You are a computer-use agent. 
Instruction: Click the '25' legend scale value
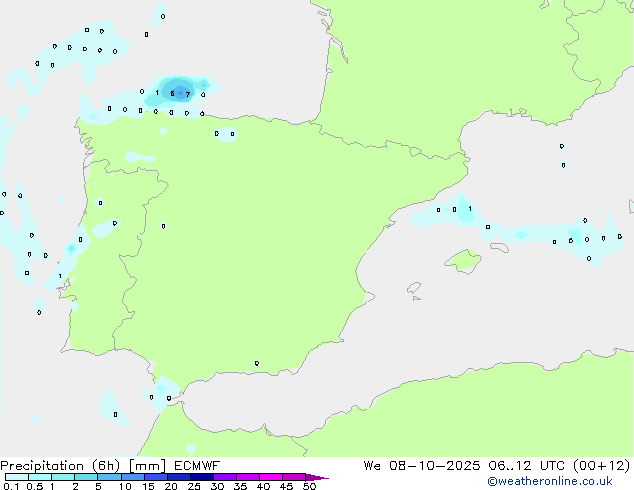(194, 486)
